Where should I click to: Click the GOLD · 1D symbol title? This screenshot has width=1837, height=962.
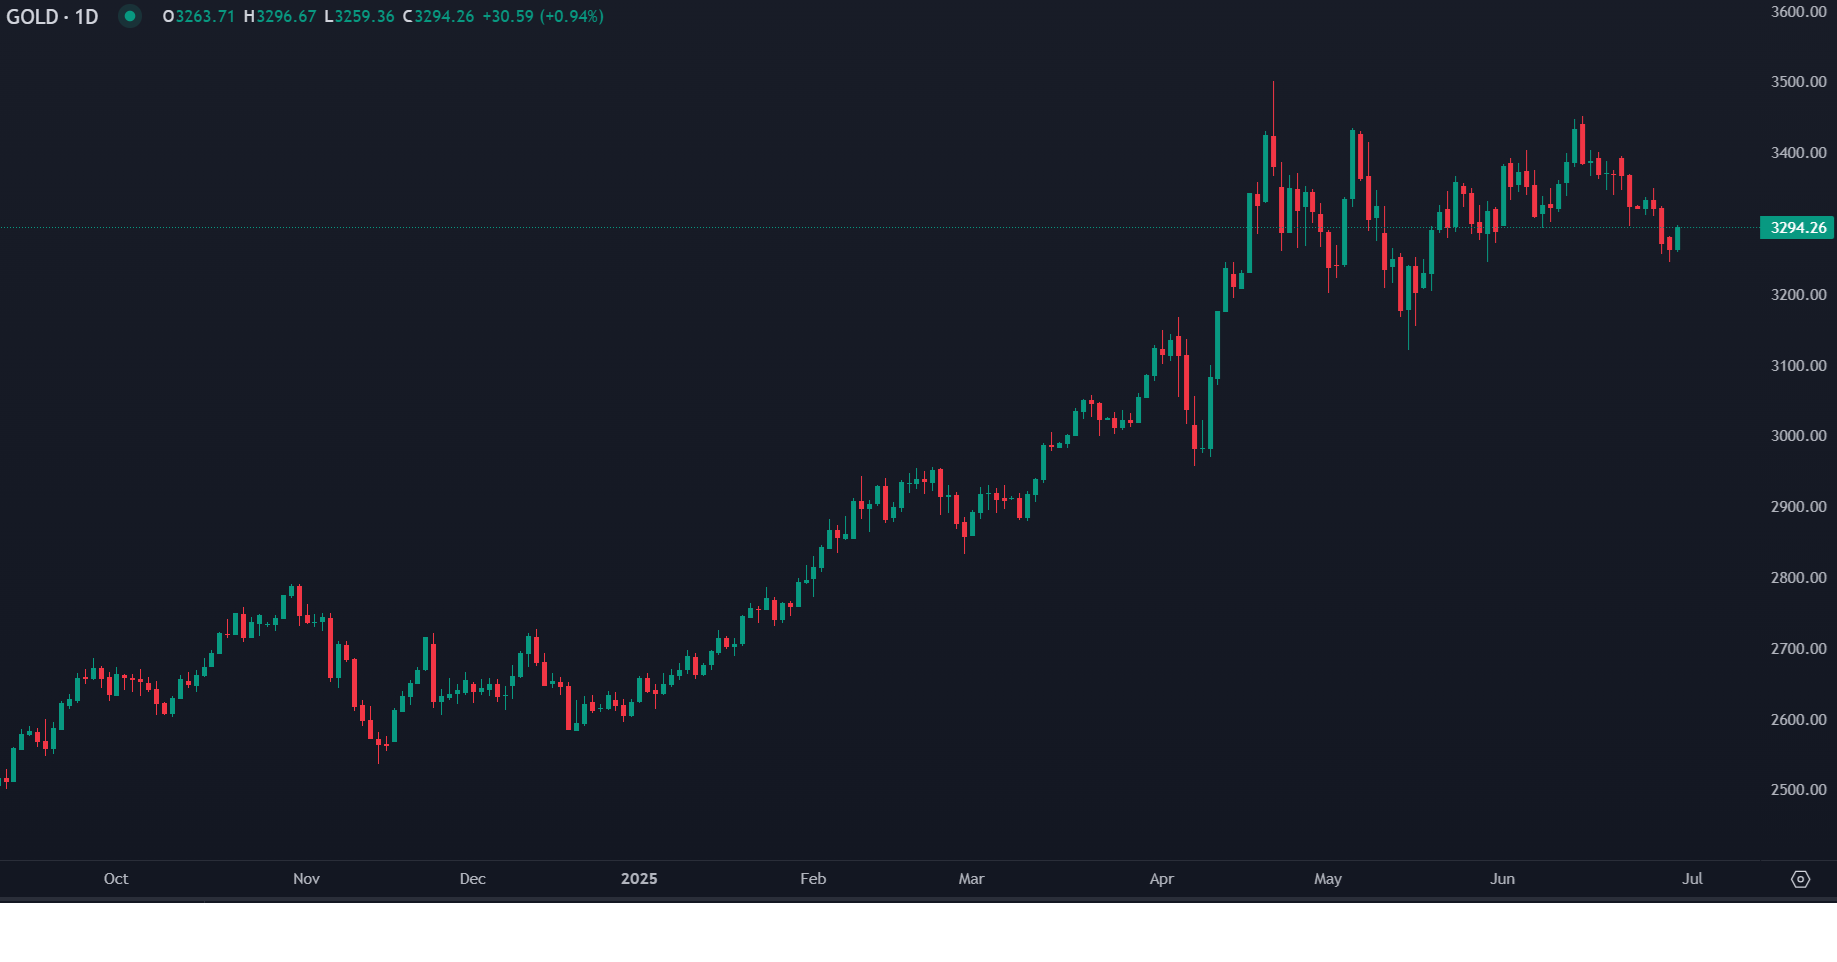point(52,17)
